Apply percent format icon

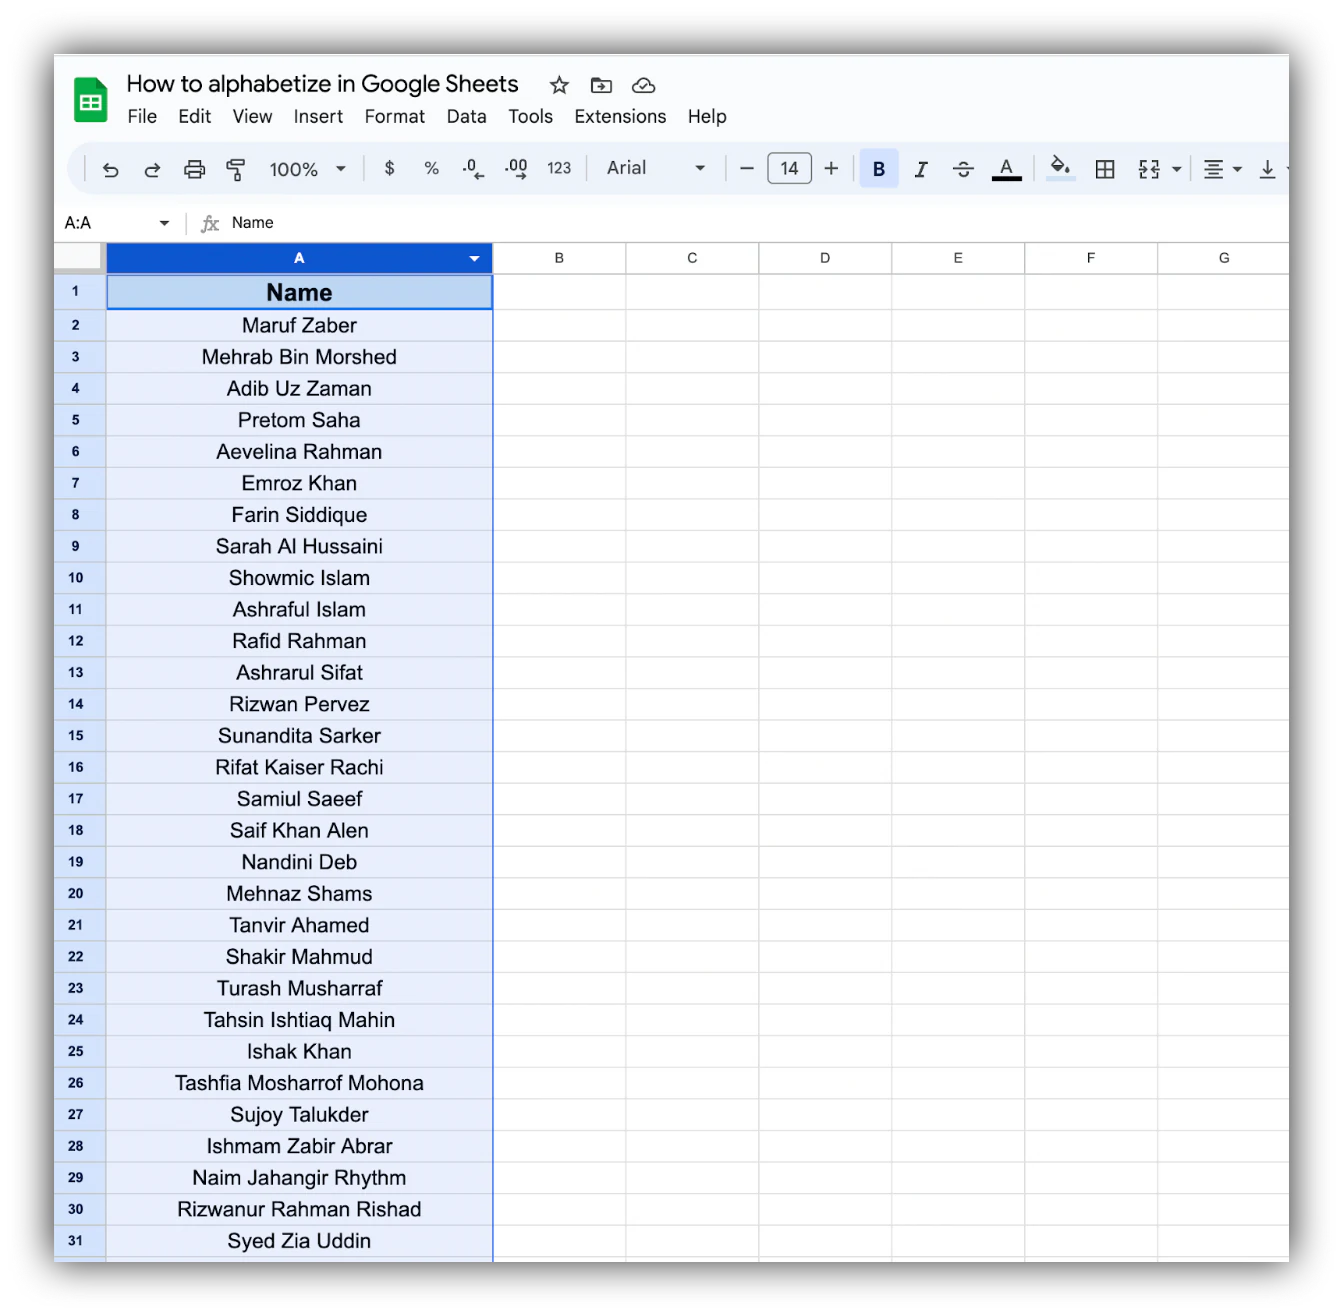tap(431, 168)
